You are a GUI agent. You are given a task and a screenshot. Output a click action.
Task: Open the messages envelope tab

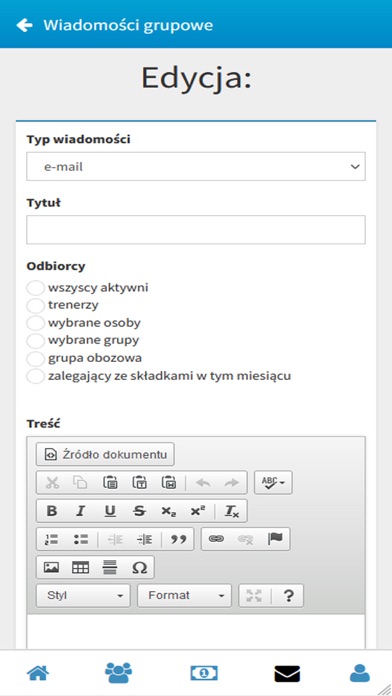pyautogui.click(x=287, y=674)
